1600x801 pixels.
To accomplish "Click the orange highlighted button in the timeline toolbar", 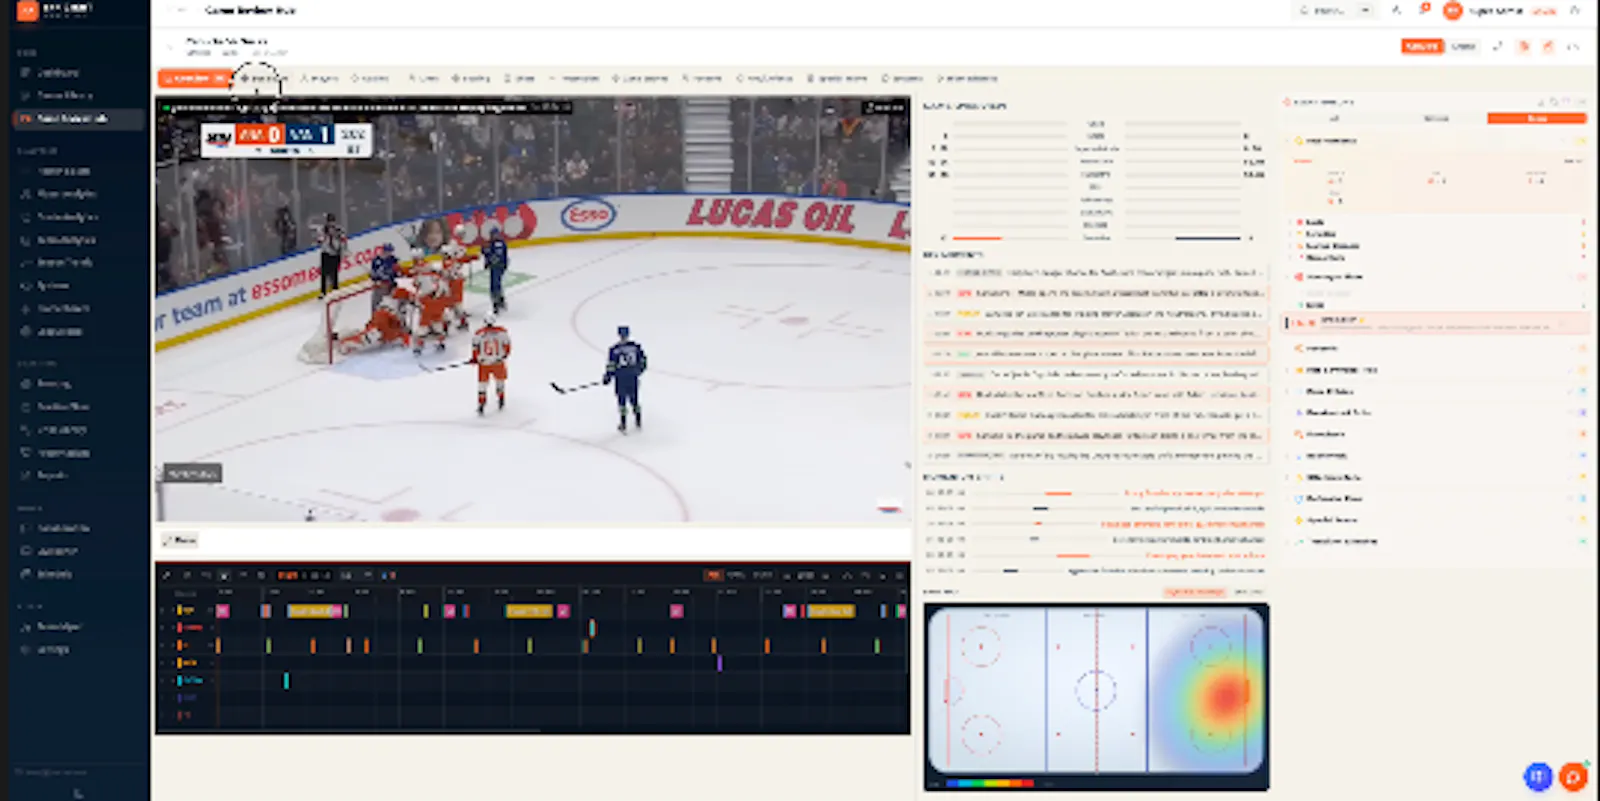I will coord(713,575).
